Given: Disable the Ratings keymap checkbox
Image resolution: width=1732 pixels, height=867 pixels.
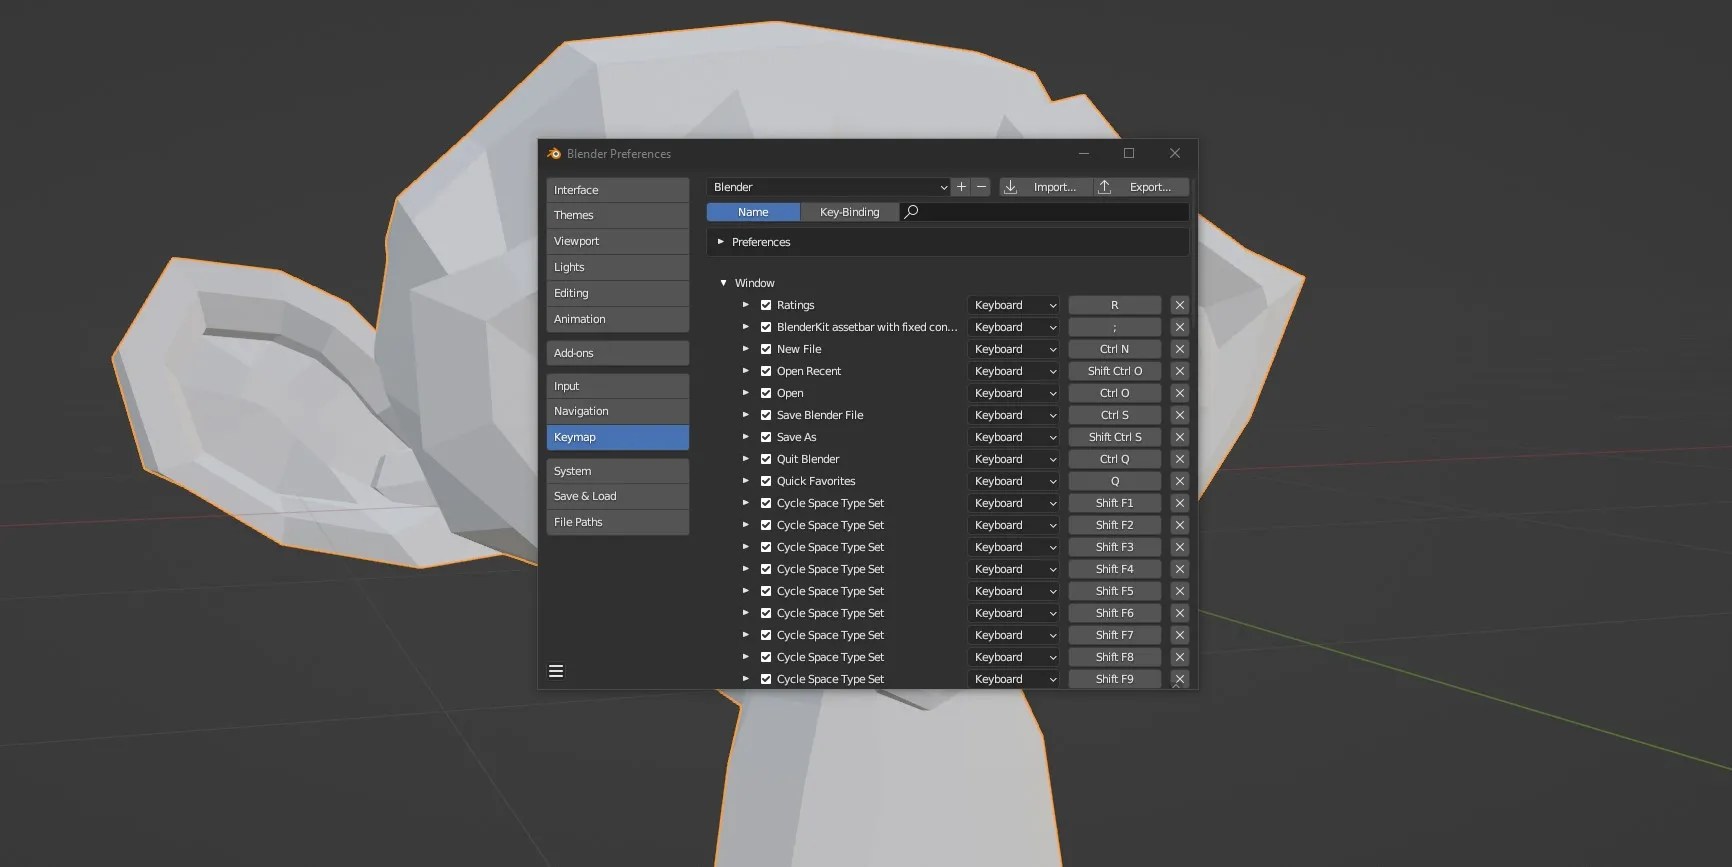Looking at the screenshot, I should pos(766,305).
